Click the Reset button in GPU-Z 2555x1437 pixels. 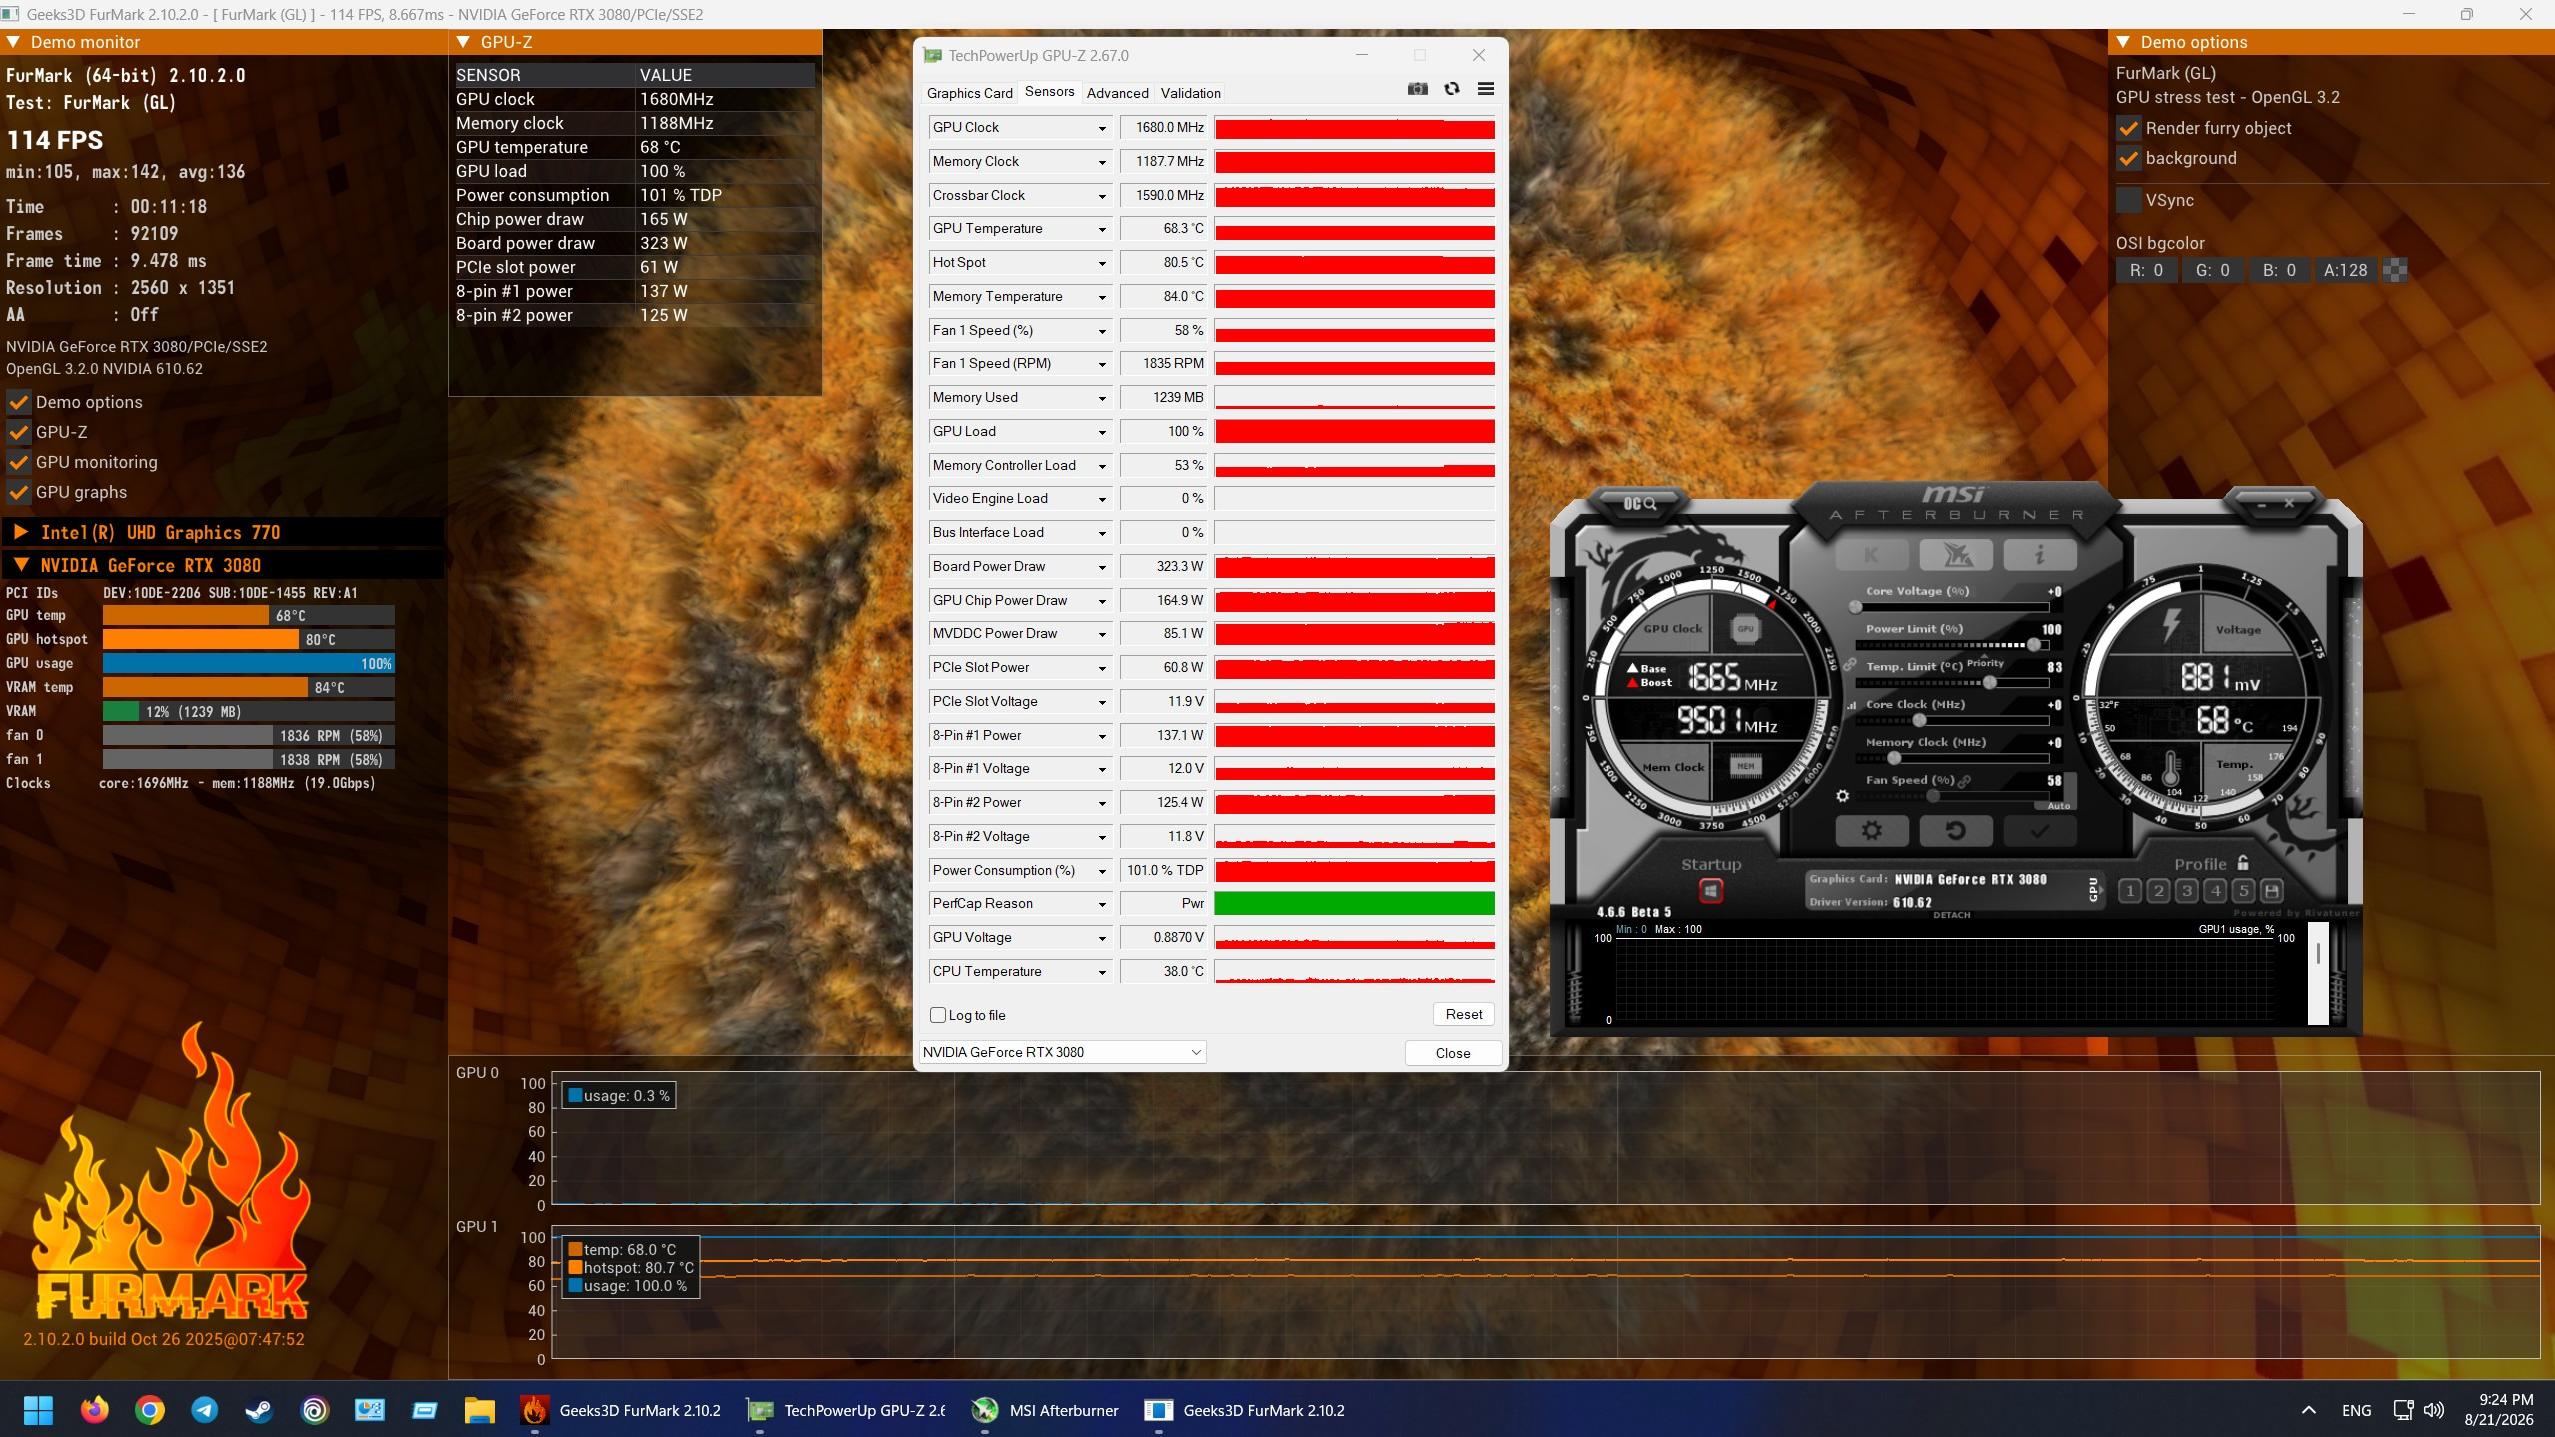[1464, 1014]
